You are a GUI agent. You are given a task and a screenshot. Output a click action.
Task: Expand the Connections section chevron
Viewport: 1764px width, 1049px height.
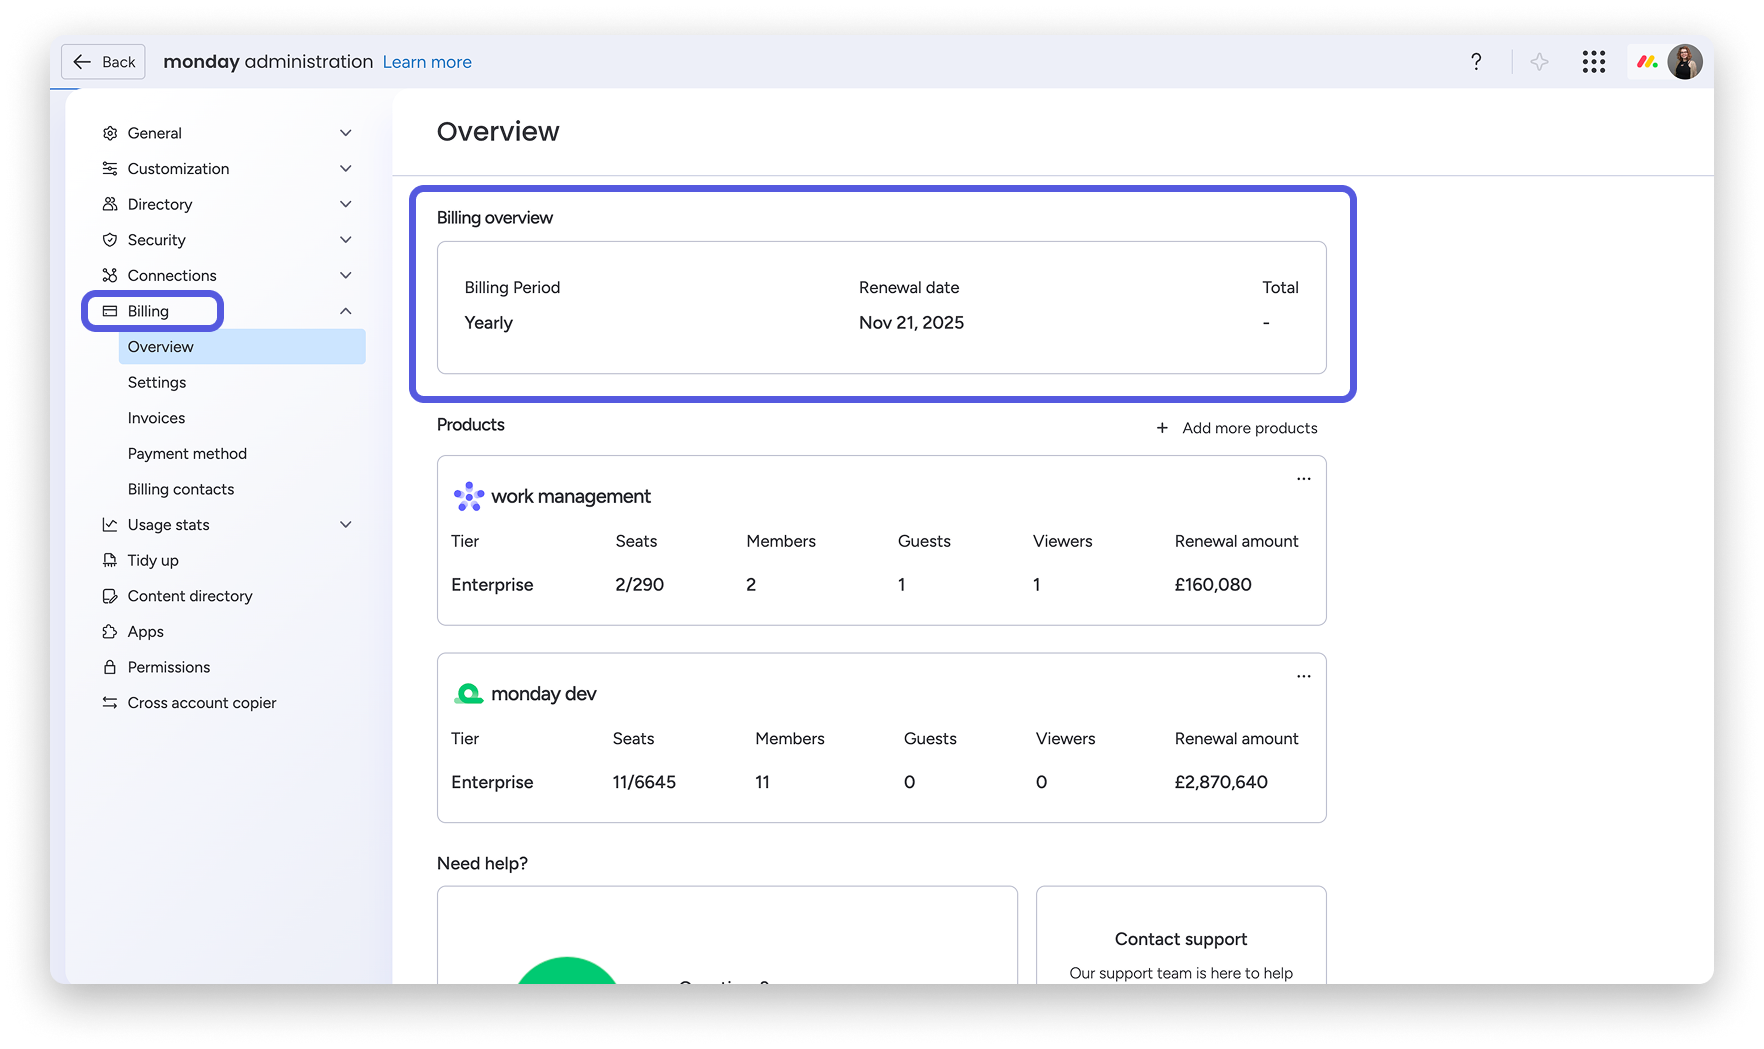(346, 275)
